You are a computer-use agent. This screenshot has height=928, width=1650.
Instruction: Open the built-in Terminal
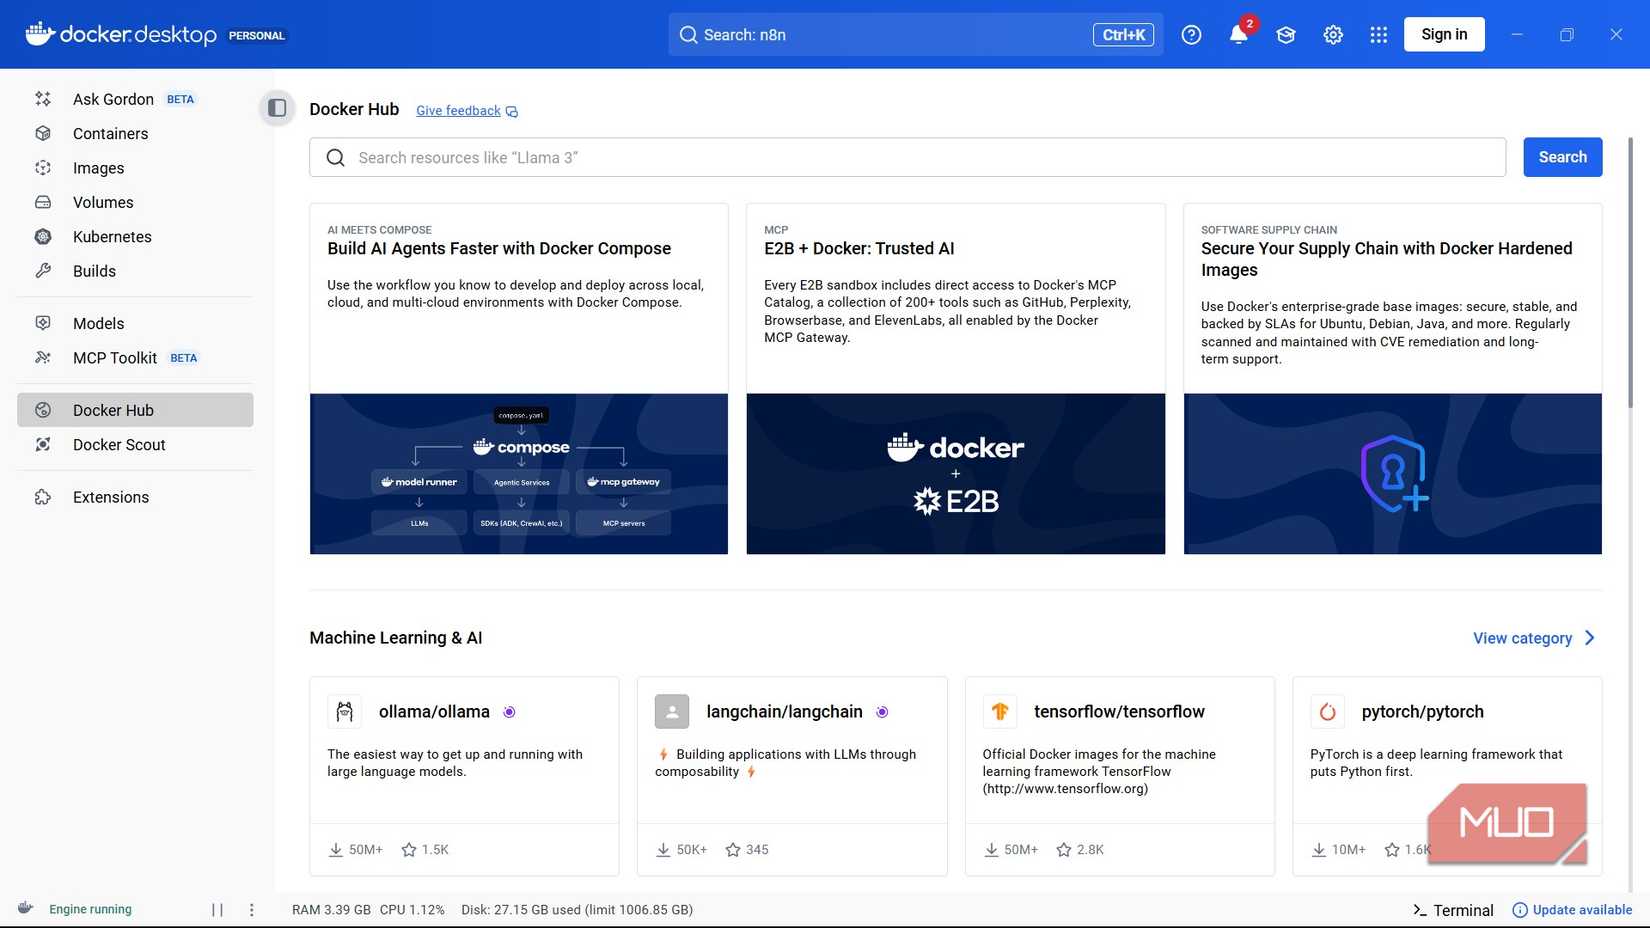[1452, 910]
